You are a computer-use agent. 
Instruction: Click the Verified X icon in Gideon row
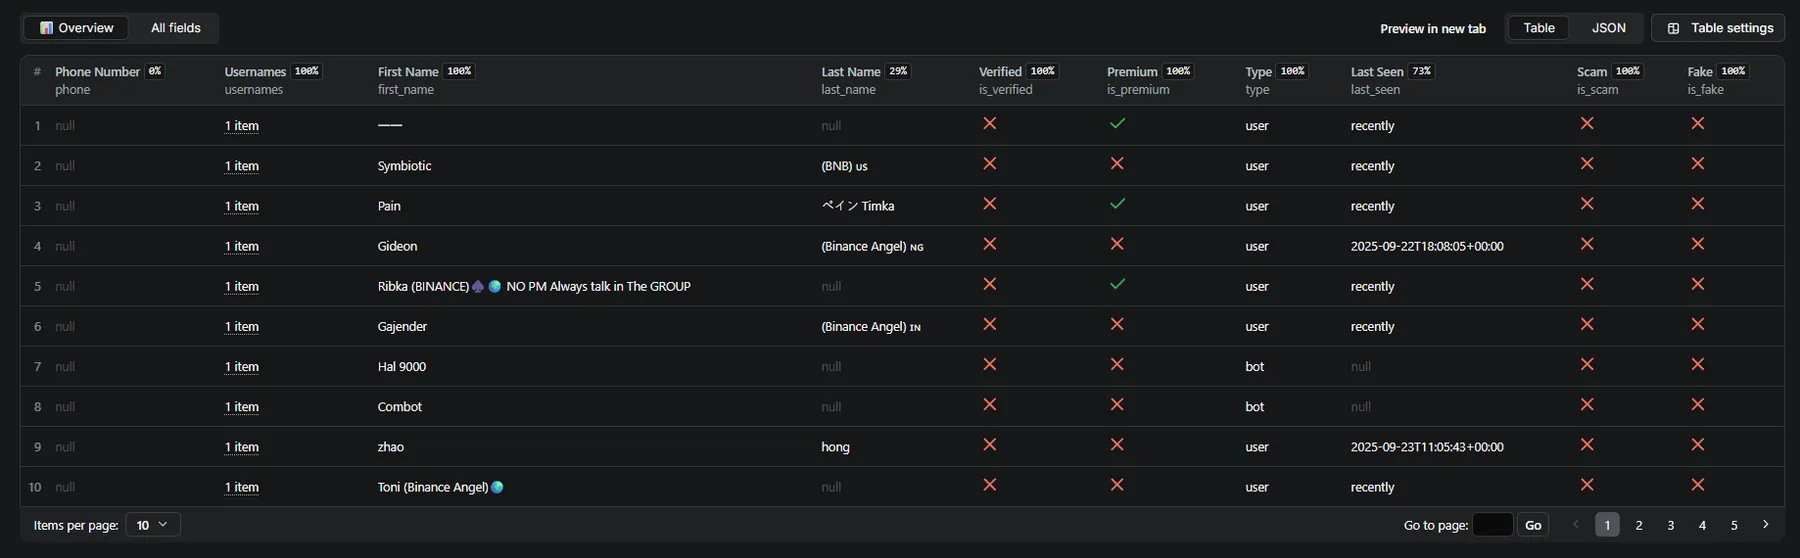point(990,244)
